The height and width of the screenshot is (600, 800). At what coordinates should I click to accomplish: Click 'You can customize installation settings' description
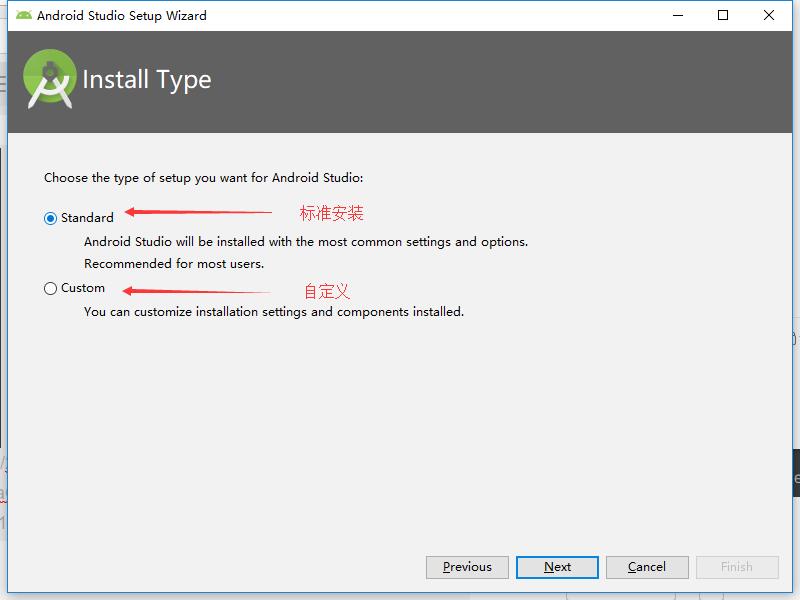pyautogui.click(x=274, y=312)
